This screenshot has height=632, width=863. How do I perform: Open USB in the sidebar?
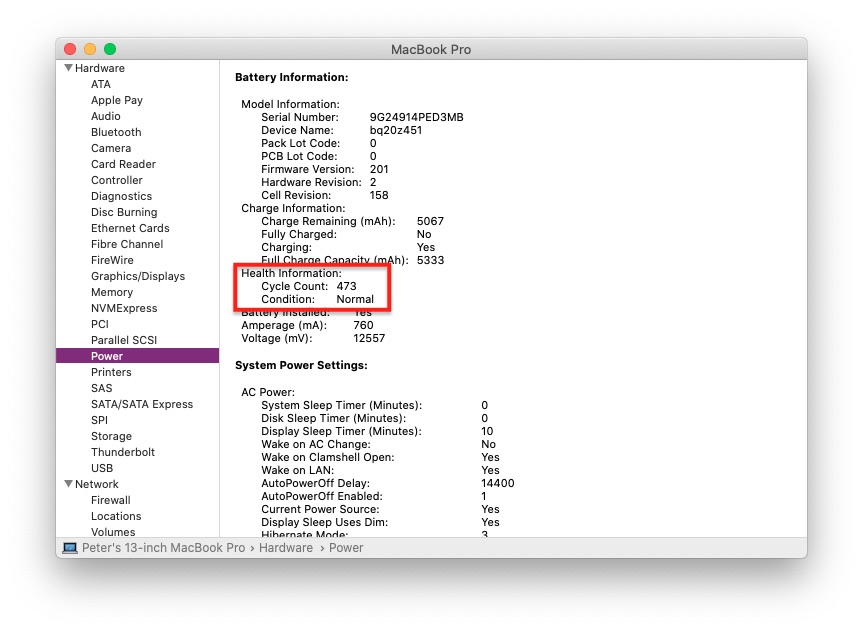tap(102, 467)
